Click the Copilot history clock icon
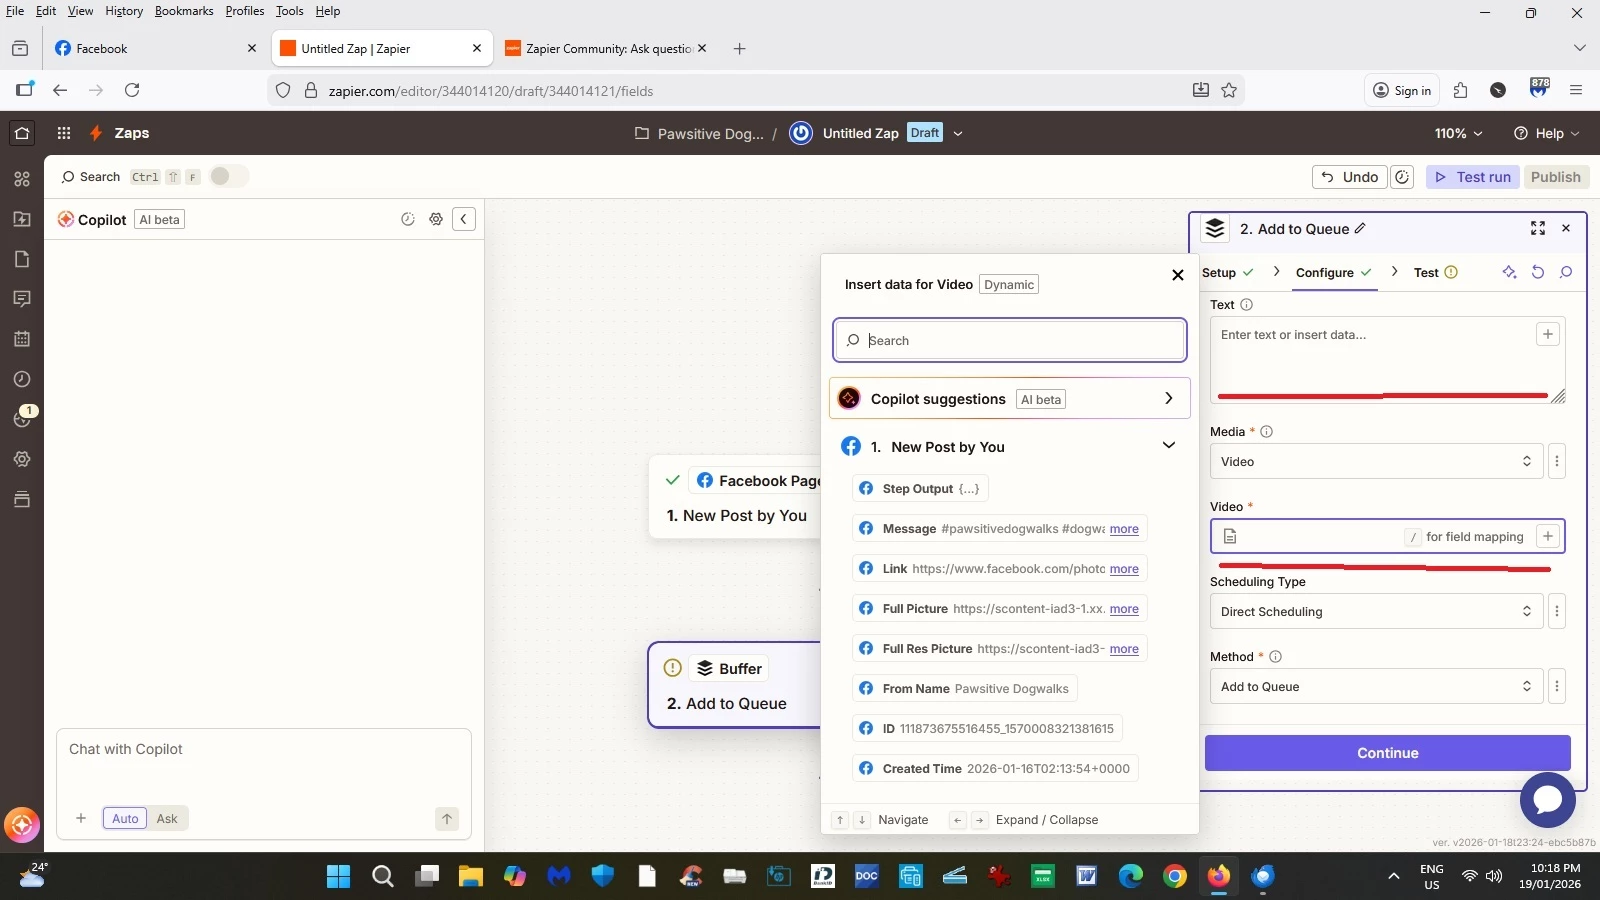The height and width of the screenshot is (900, 1600). pos(408,219)
